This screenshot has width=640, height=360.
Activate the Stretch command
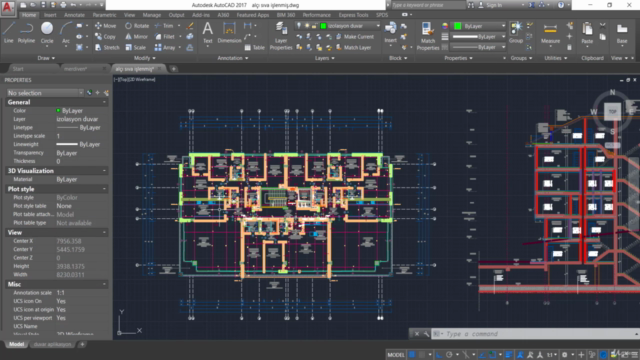coord(107,47)
